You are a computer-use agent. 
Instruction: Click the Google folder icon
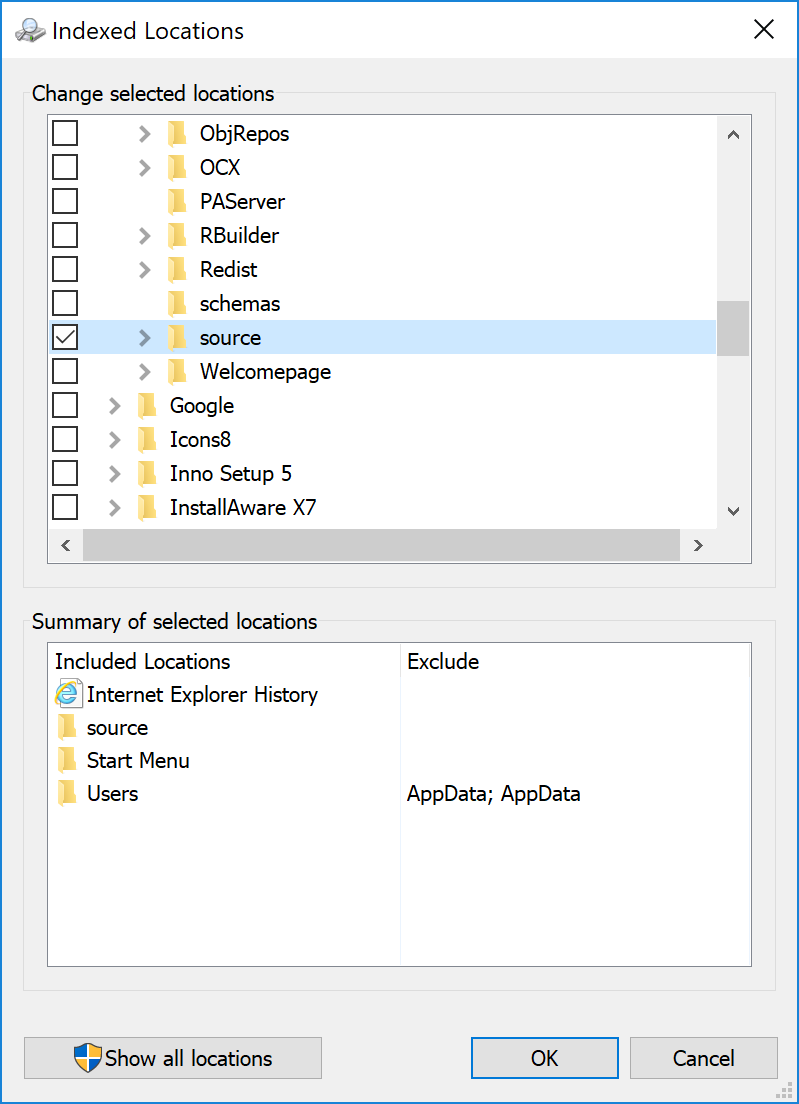pyautogui.click(x=147, y=405)
